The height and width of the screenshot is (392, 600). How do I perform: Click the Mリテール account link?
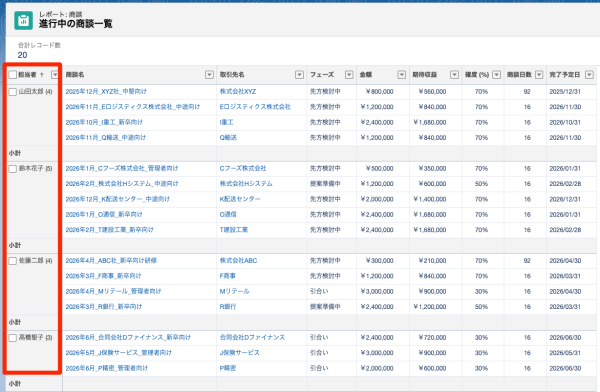point(235,291)
